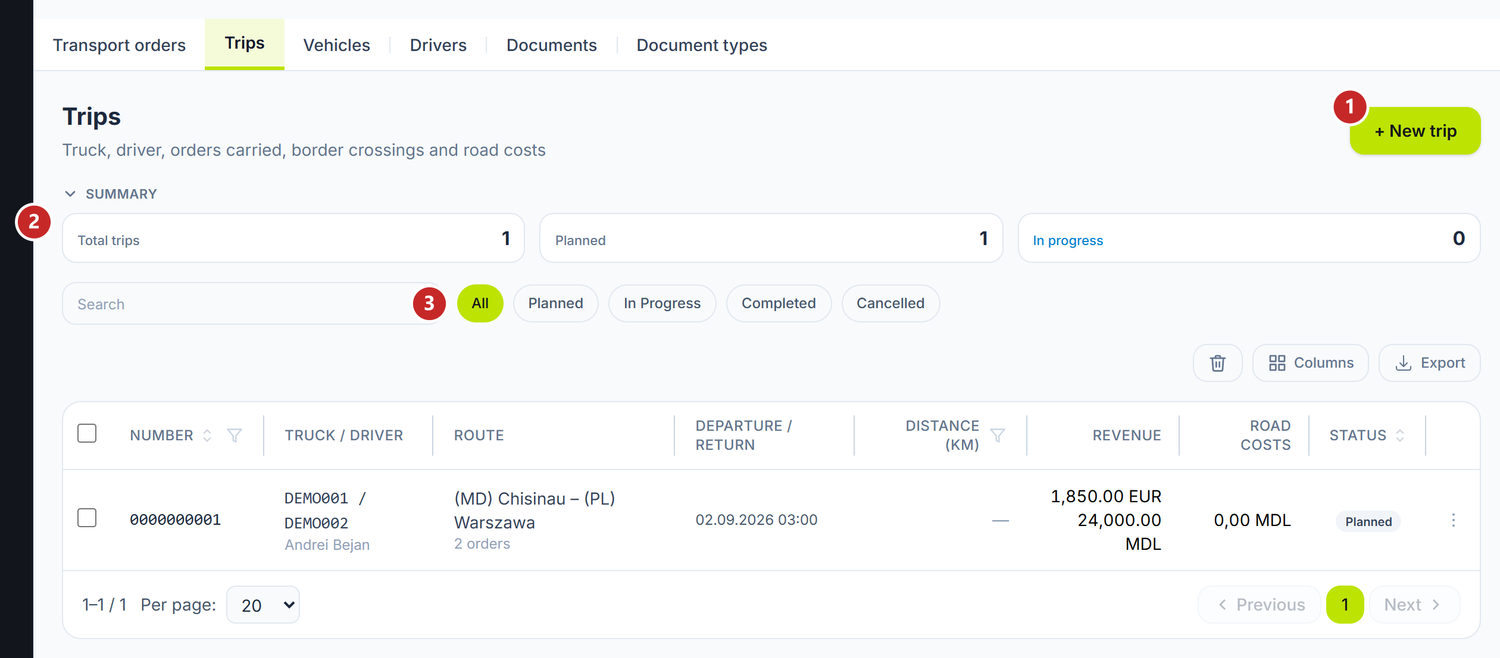Collapse the Summary section chevron

[70, 194]
